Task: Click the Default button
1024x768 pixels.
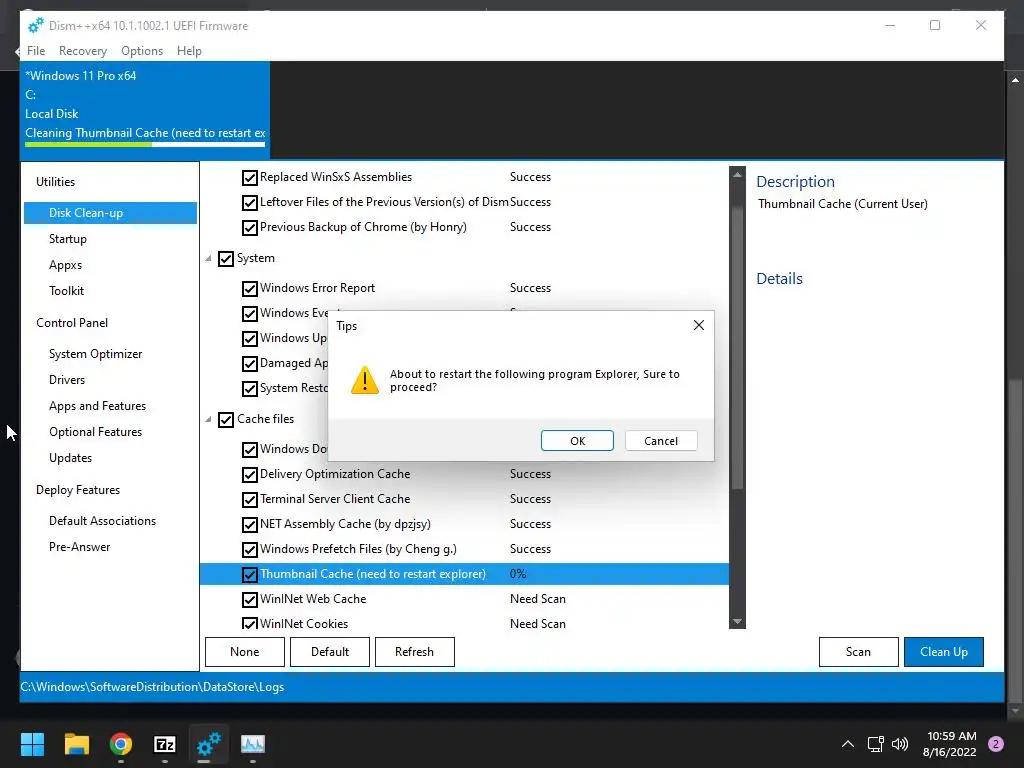Action: pos(330,652)
